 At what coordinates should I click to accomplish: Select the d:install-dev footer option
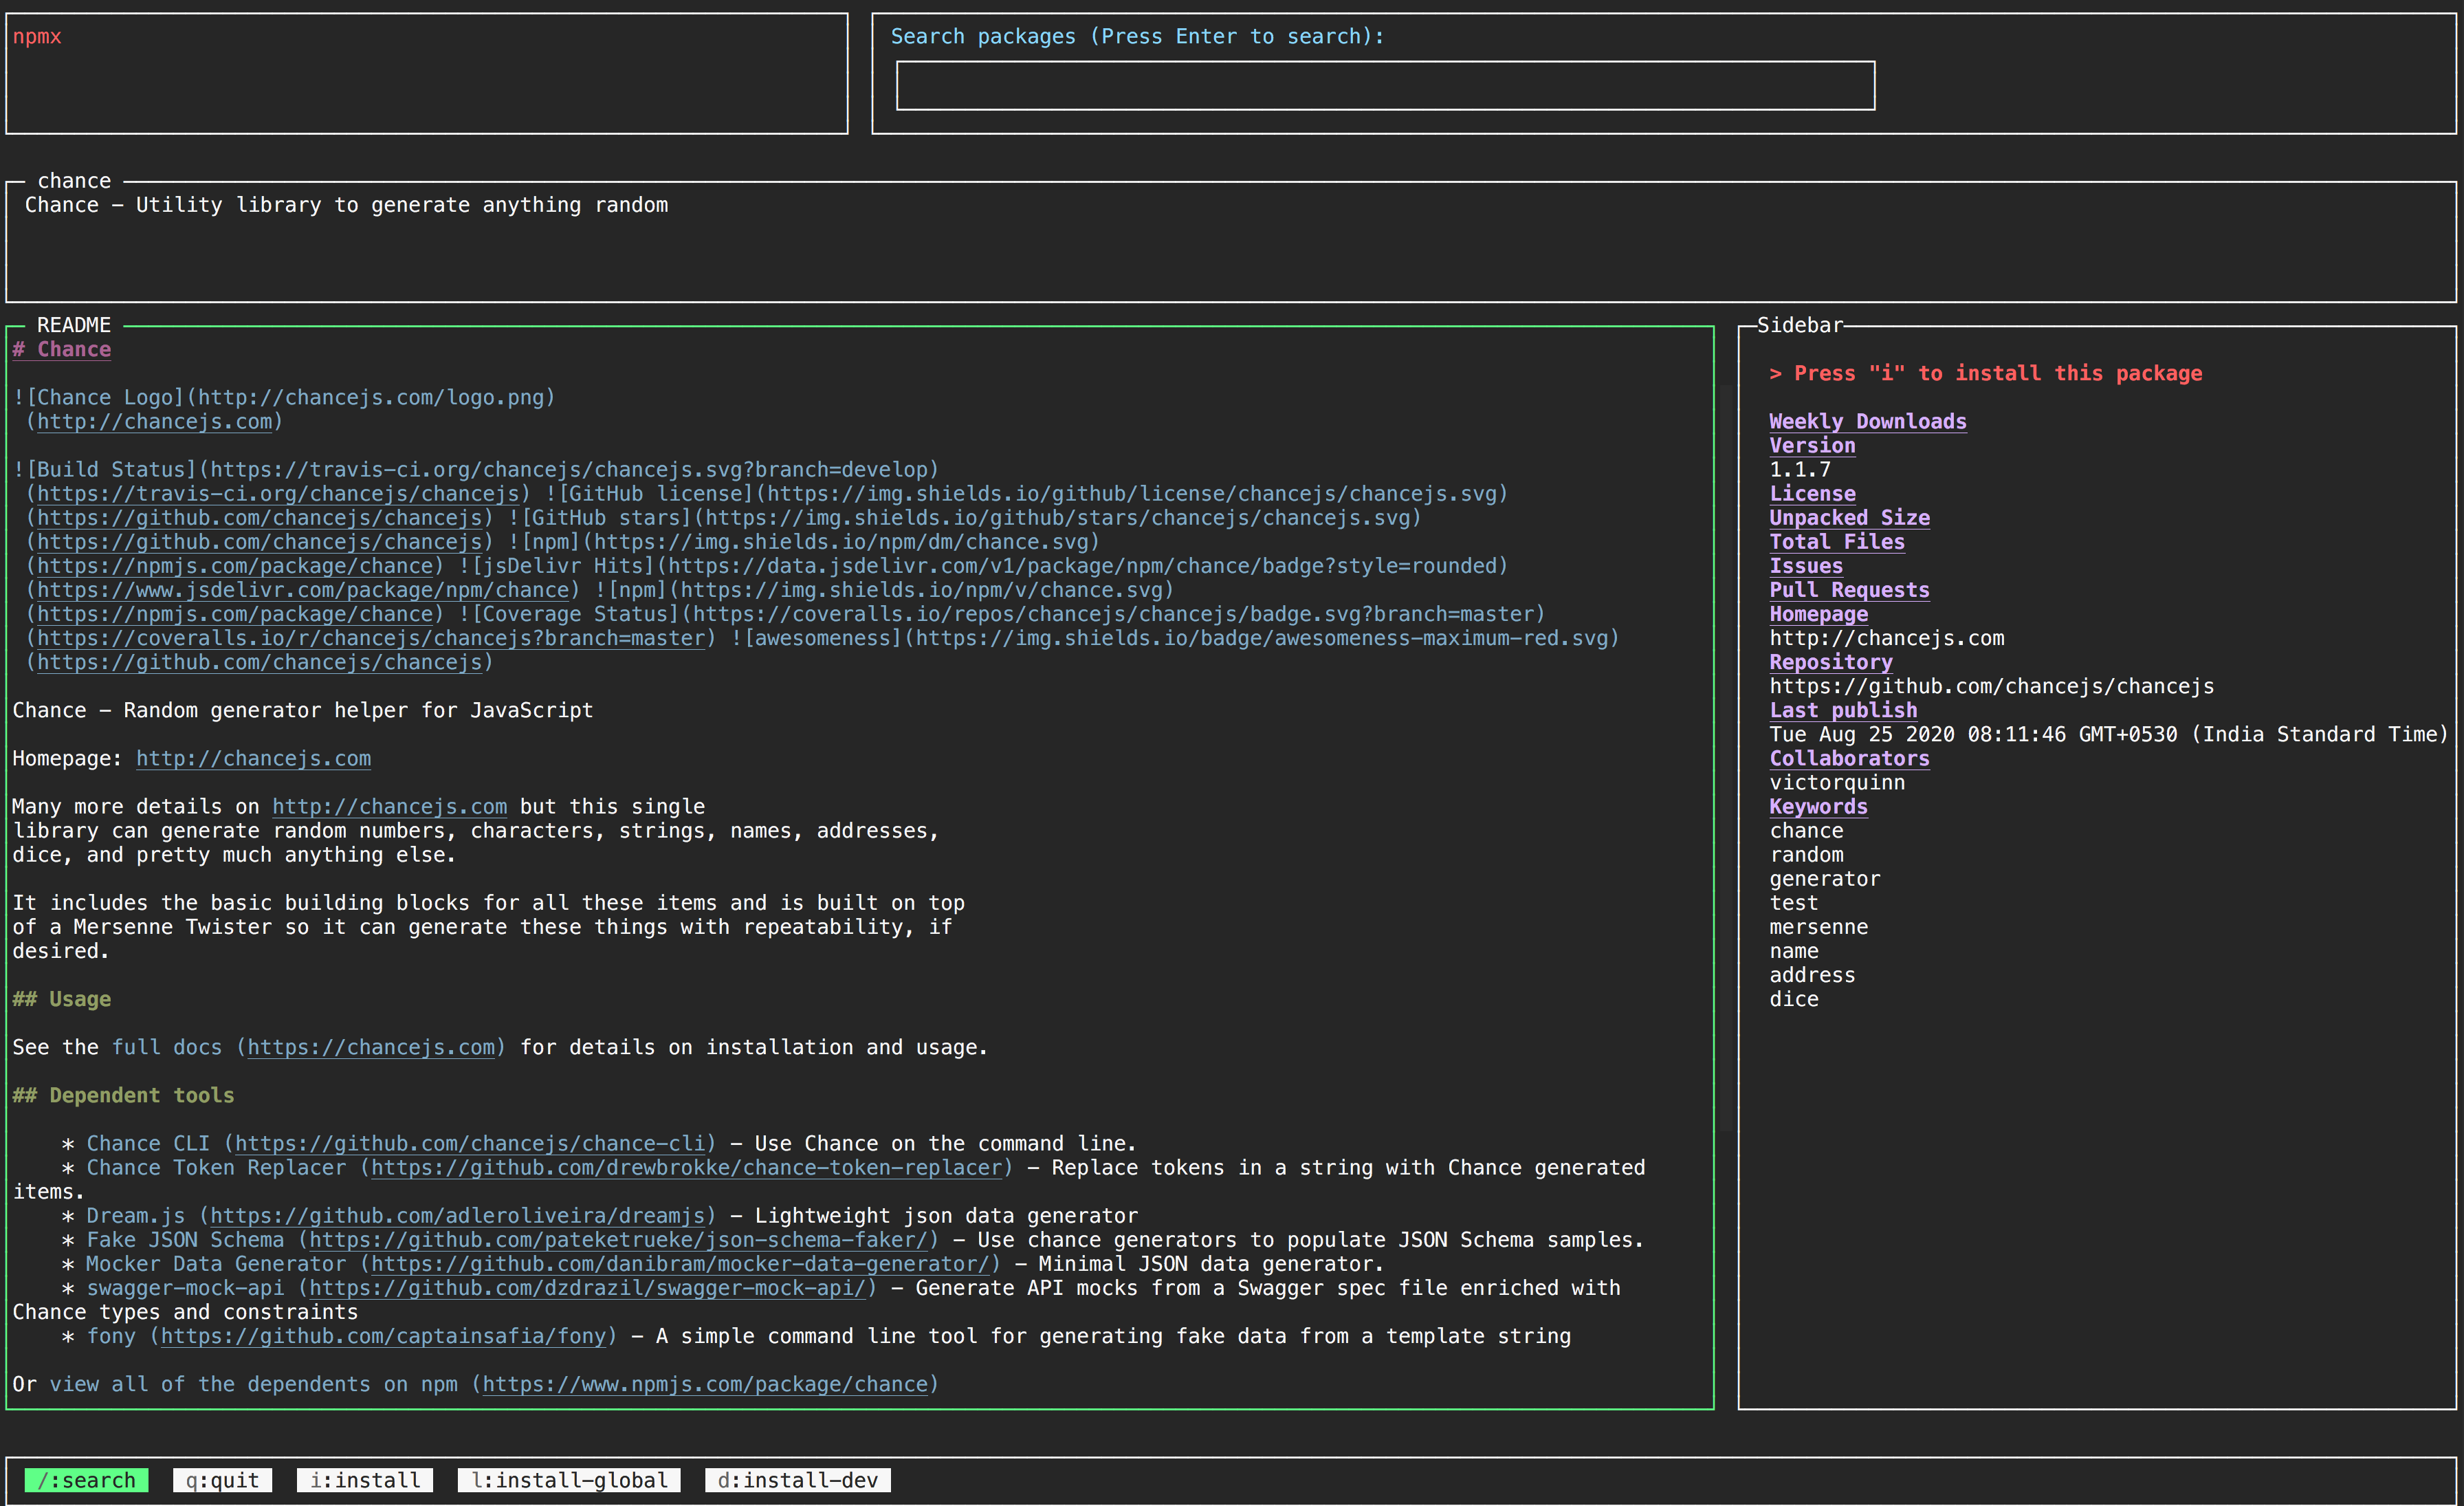(797, 1480)
